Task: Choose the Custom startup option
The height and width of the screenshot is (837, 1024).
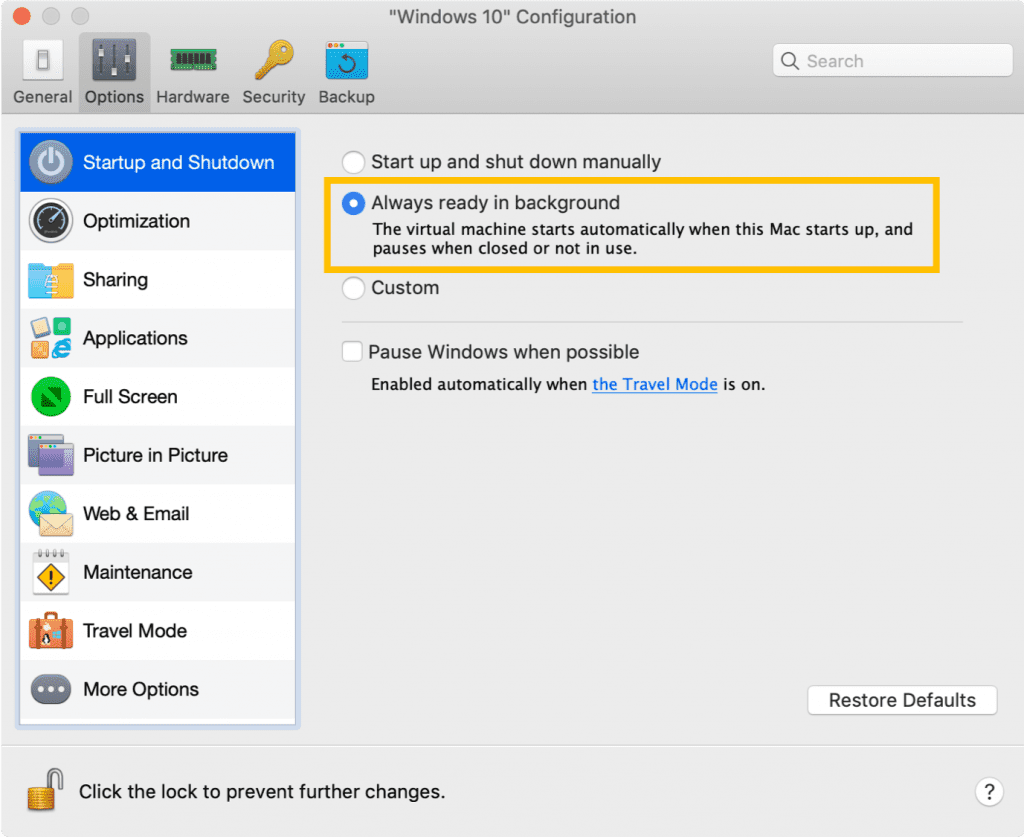Action: 352,288
